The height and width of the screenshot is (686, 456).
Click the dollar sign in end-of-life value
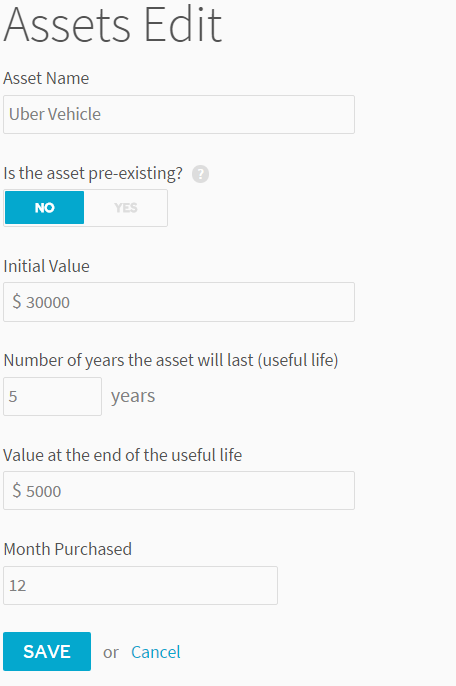(x=17, y=490)
